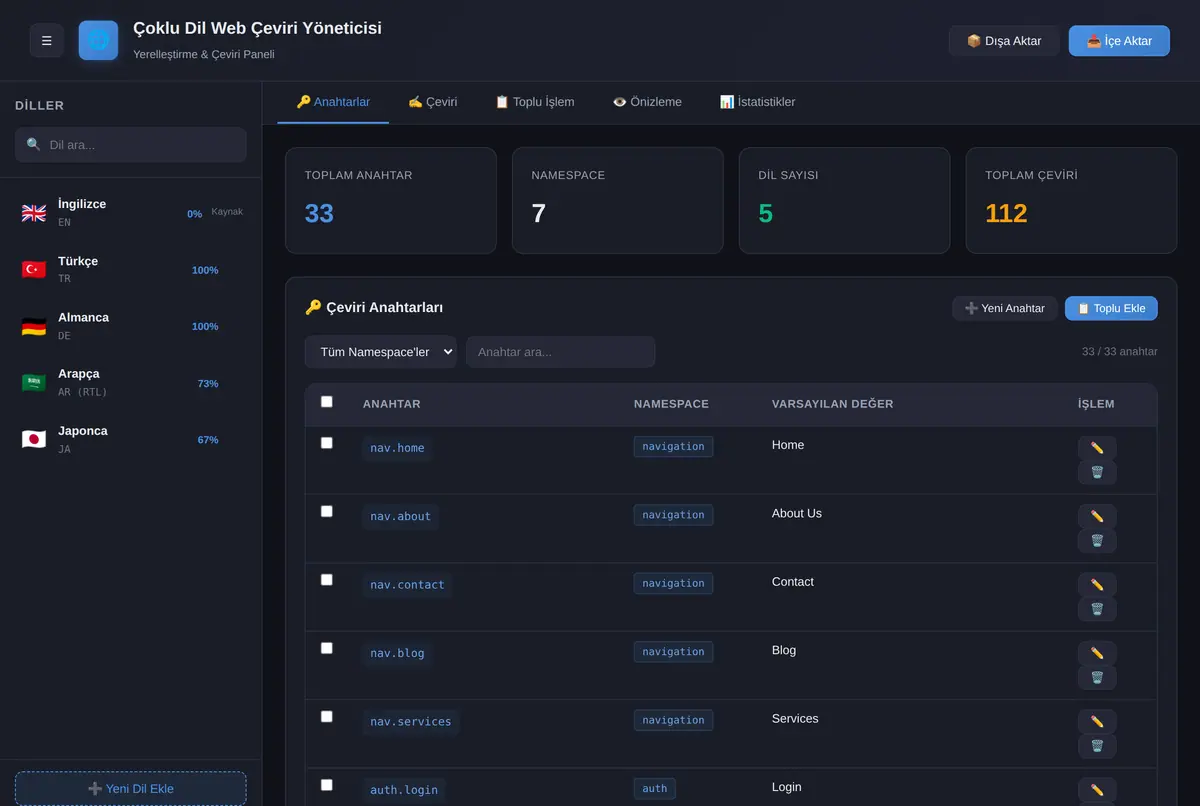Delete the nav.home key via trash icon

click(1097, 472)
